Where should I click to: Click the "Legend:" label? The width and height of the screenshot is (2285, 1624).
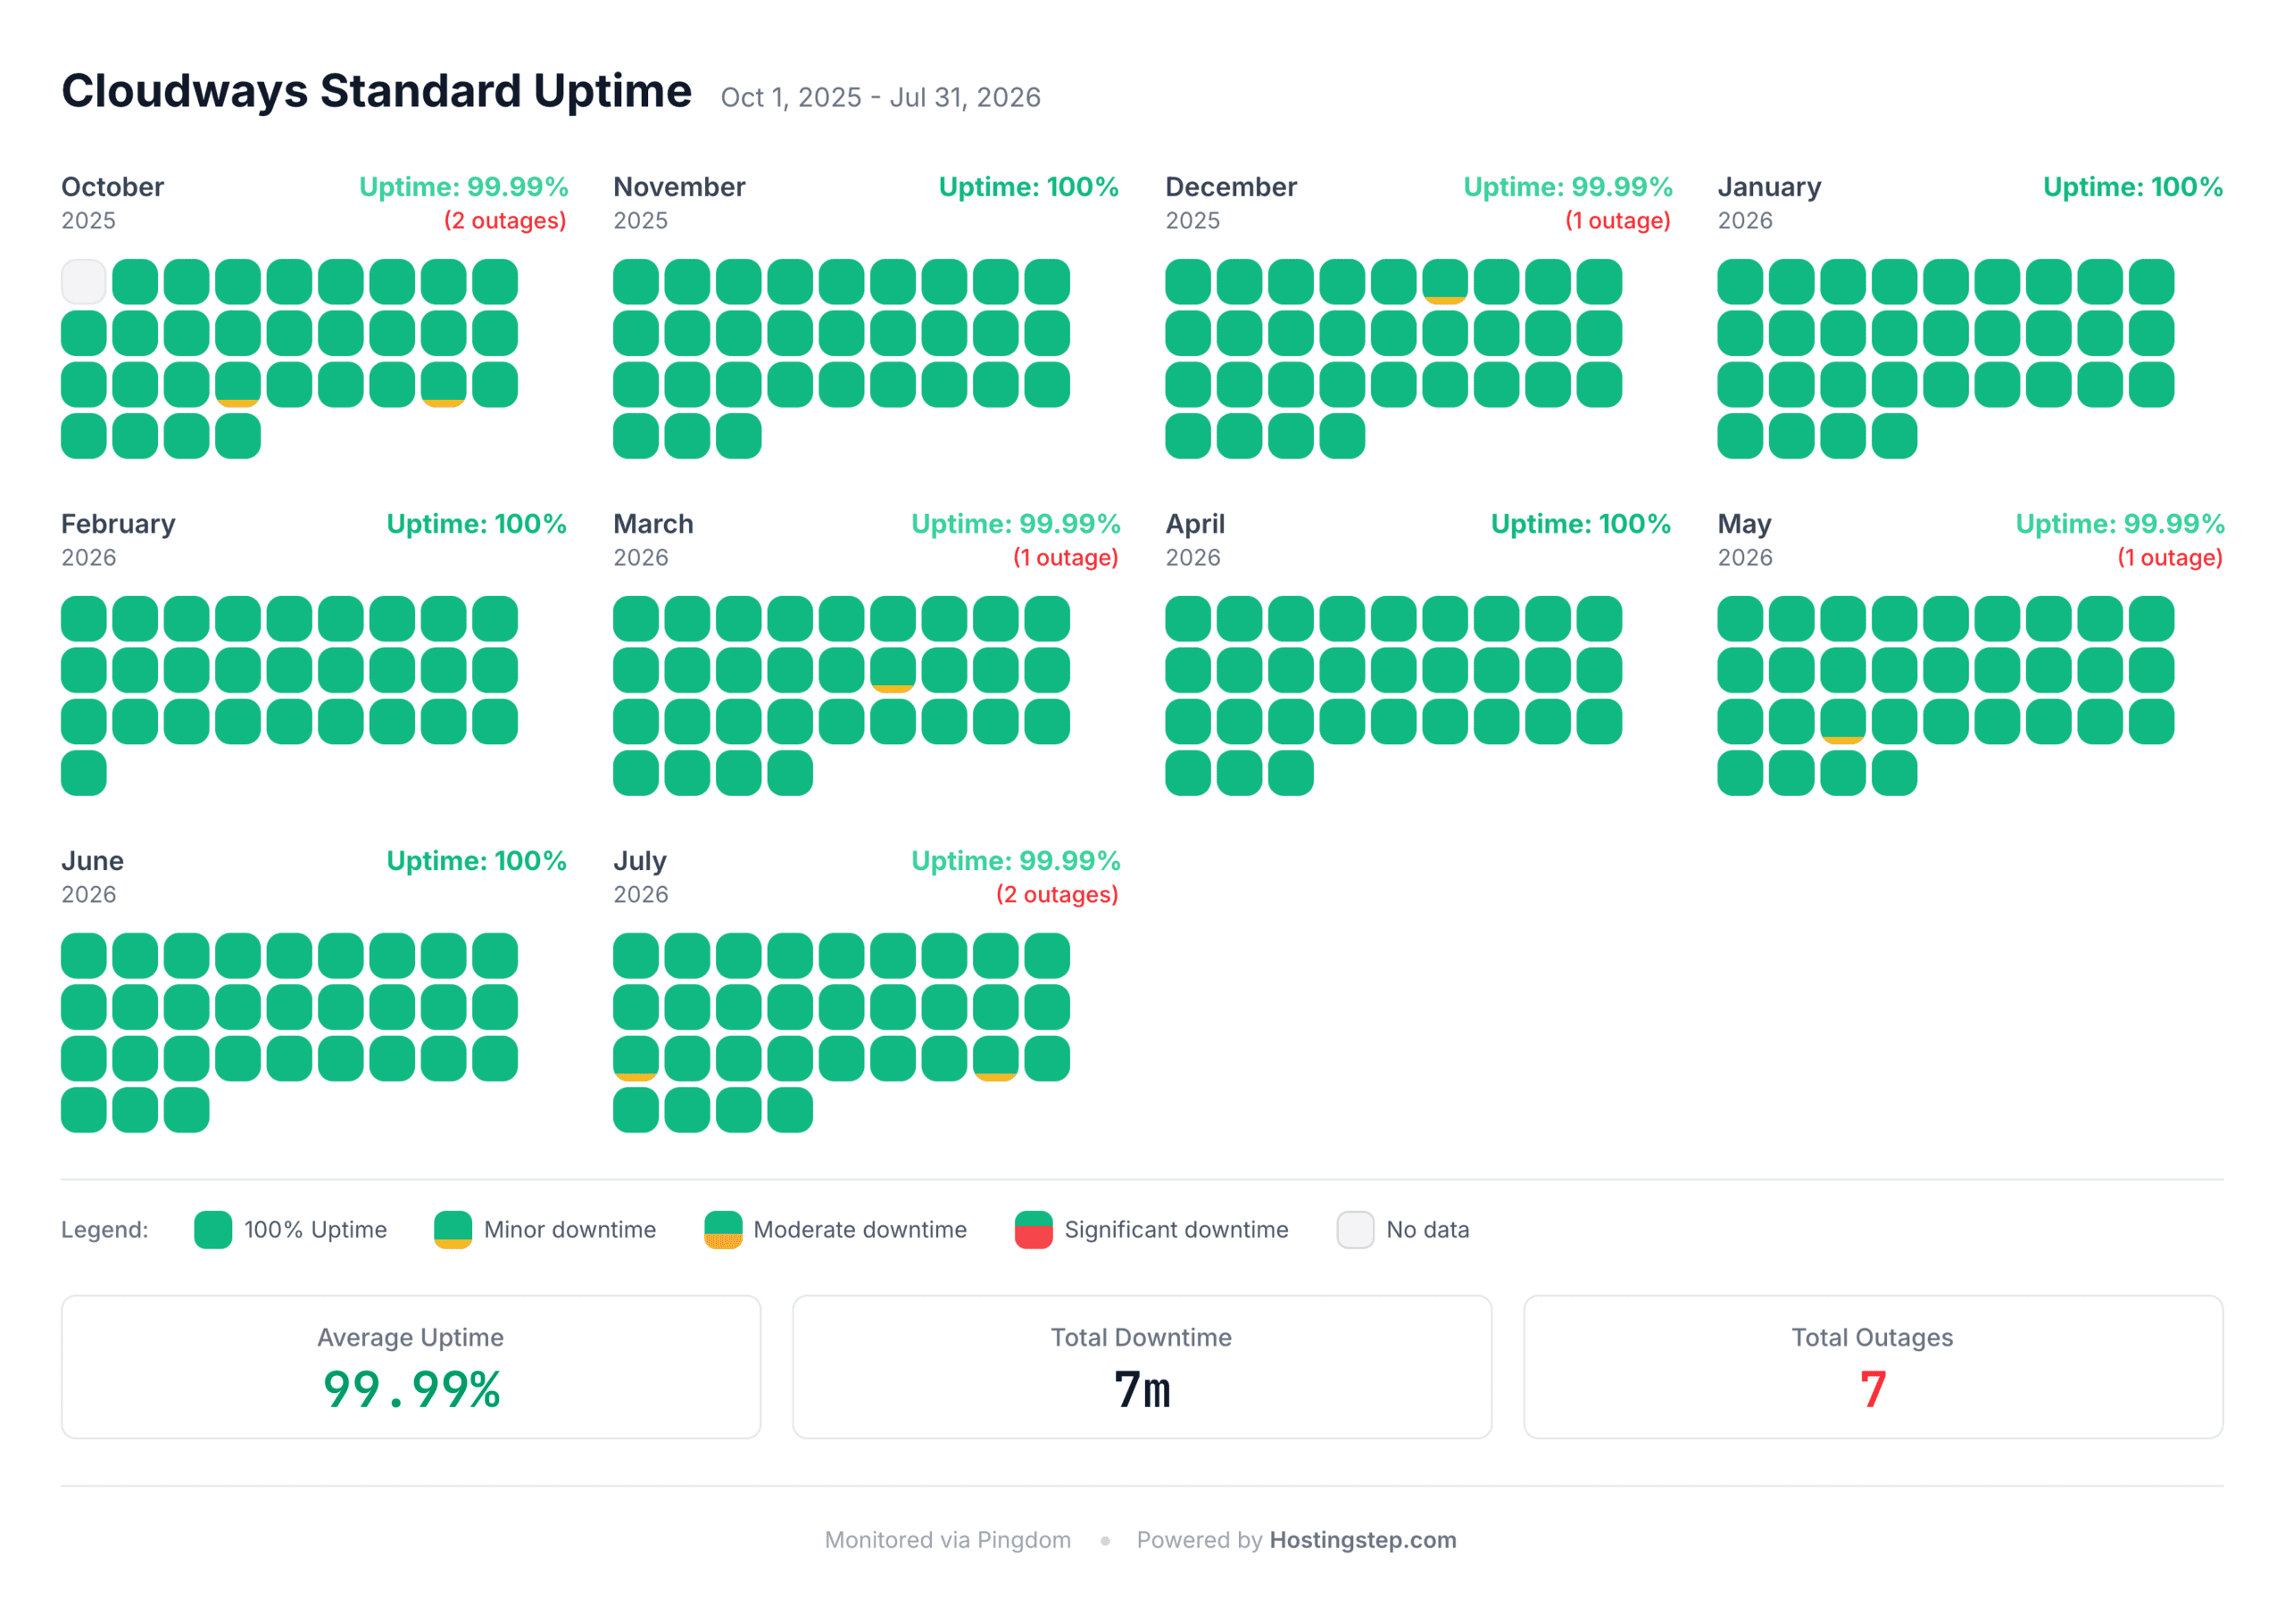(x=105, y=1229)
